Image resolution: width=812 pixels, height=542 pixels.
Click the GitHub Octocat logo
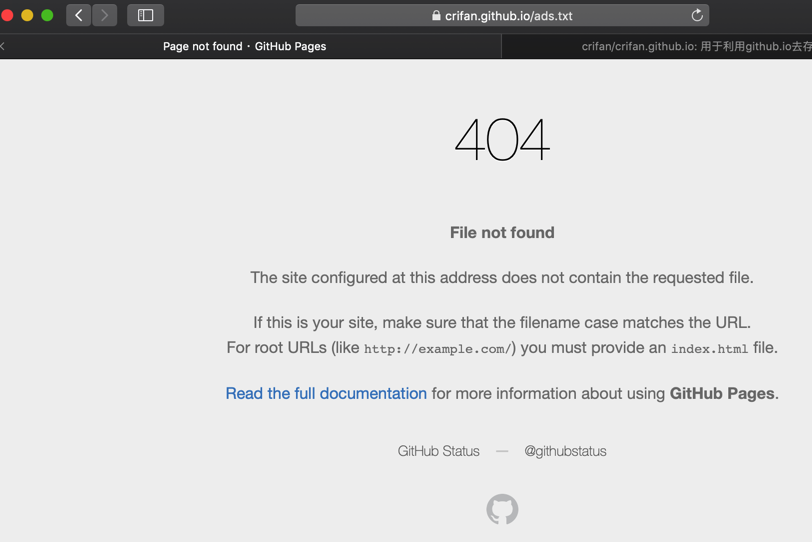(x=502, y=509)
